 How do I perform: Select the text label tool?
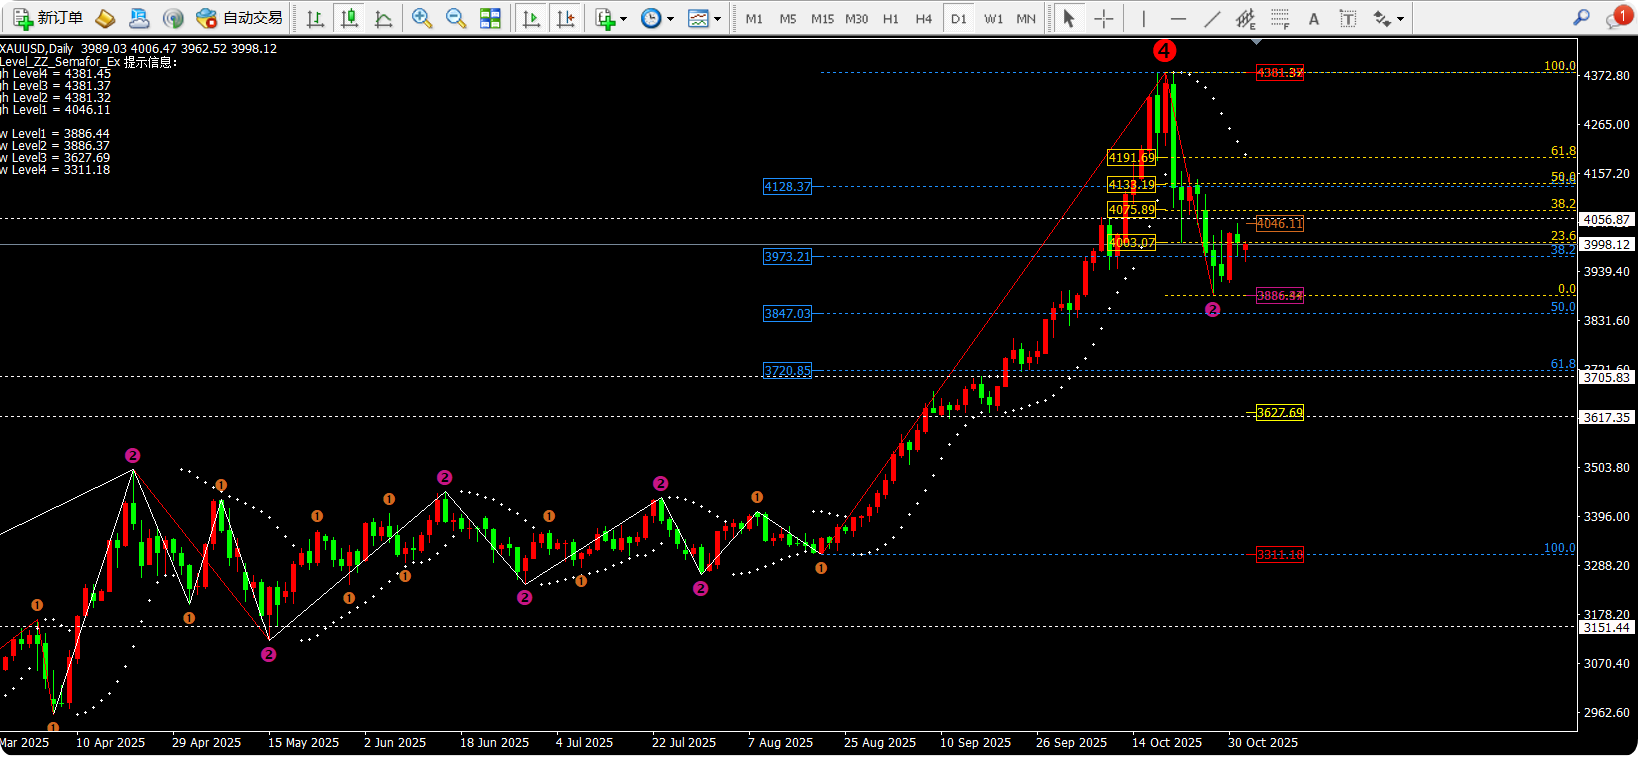[x=1348, y=18]
